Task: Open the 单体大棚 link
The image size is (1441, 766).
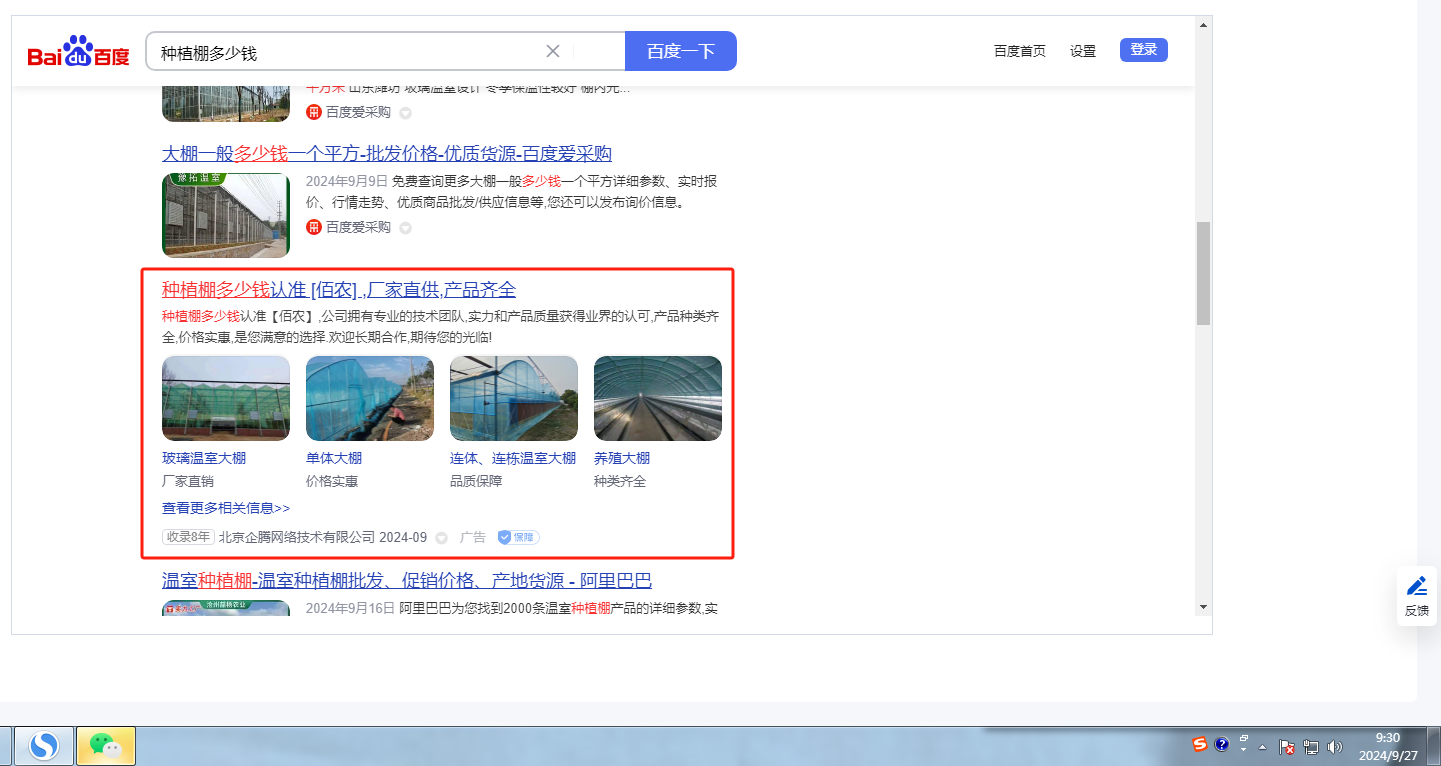Action: point(334,458)
